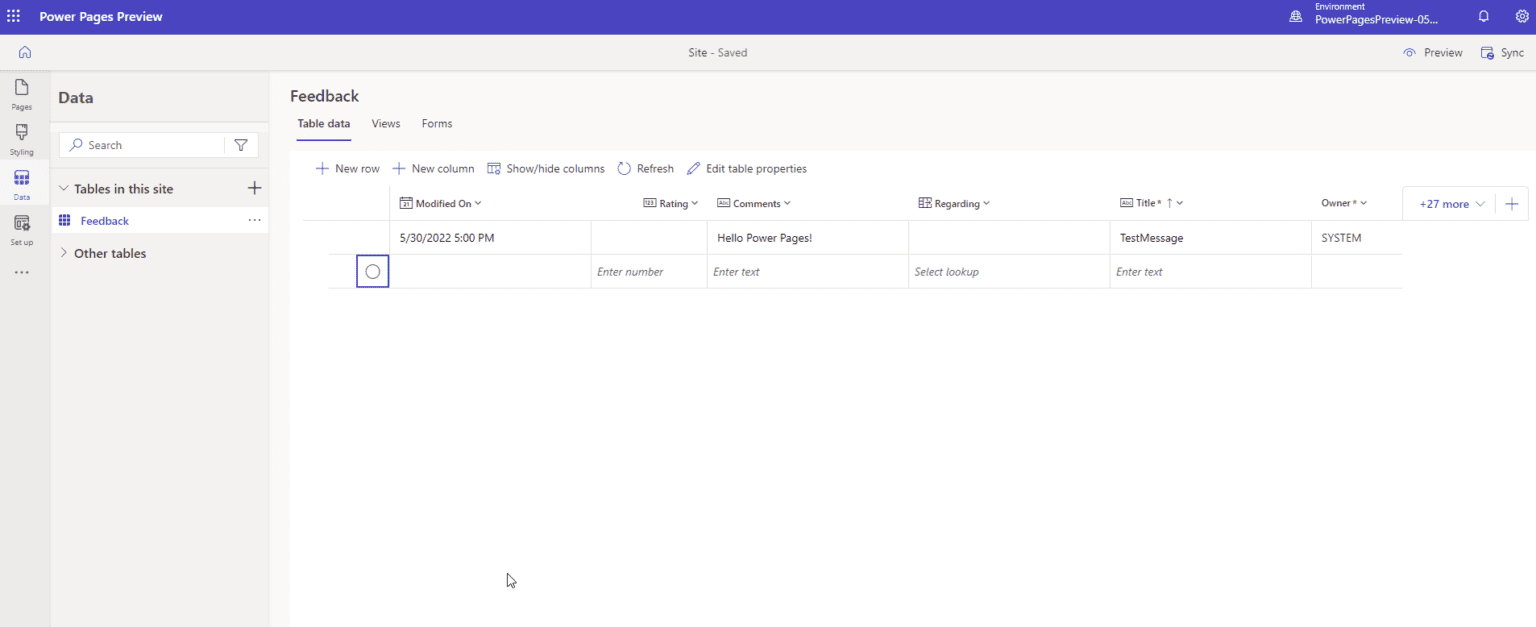This screenshot has width=1536, height=627.
Task: Click the Data icon in the sidebar
Action: click(20, 183)
